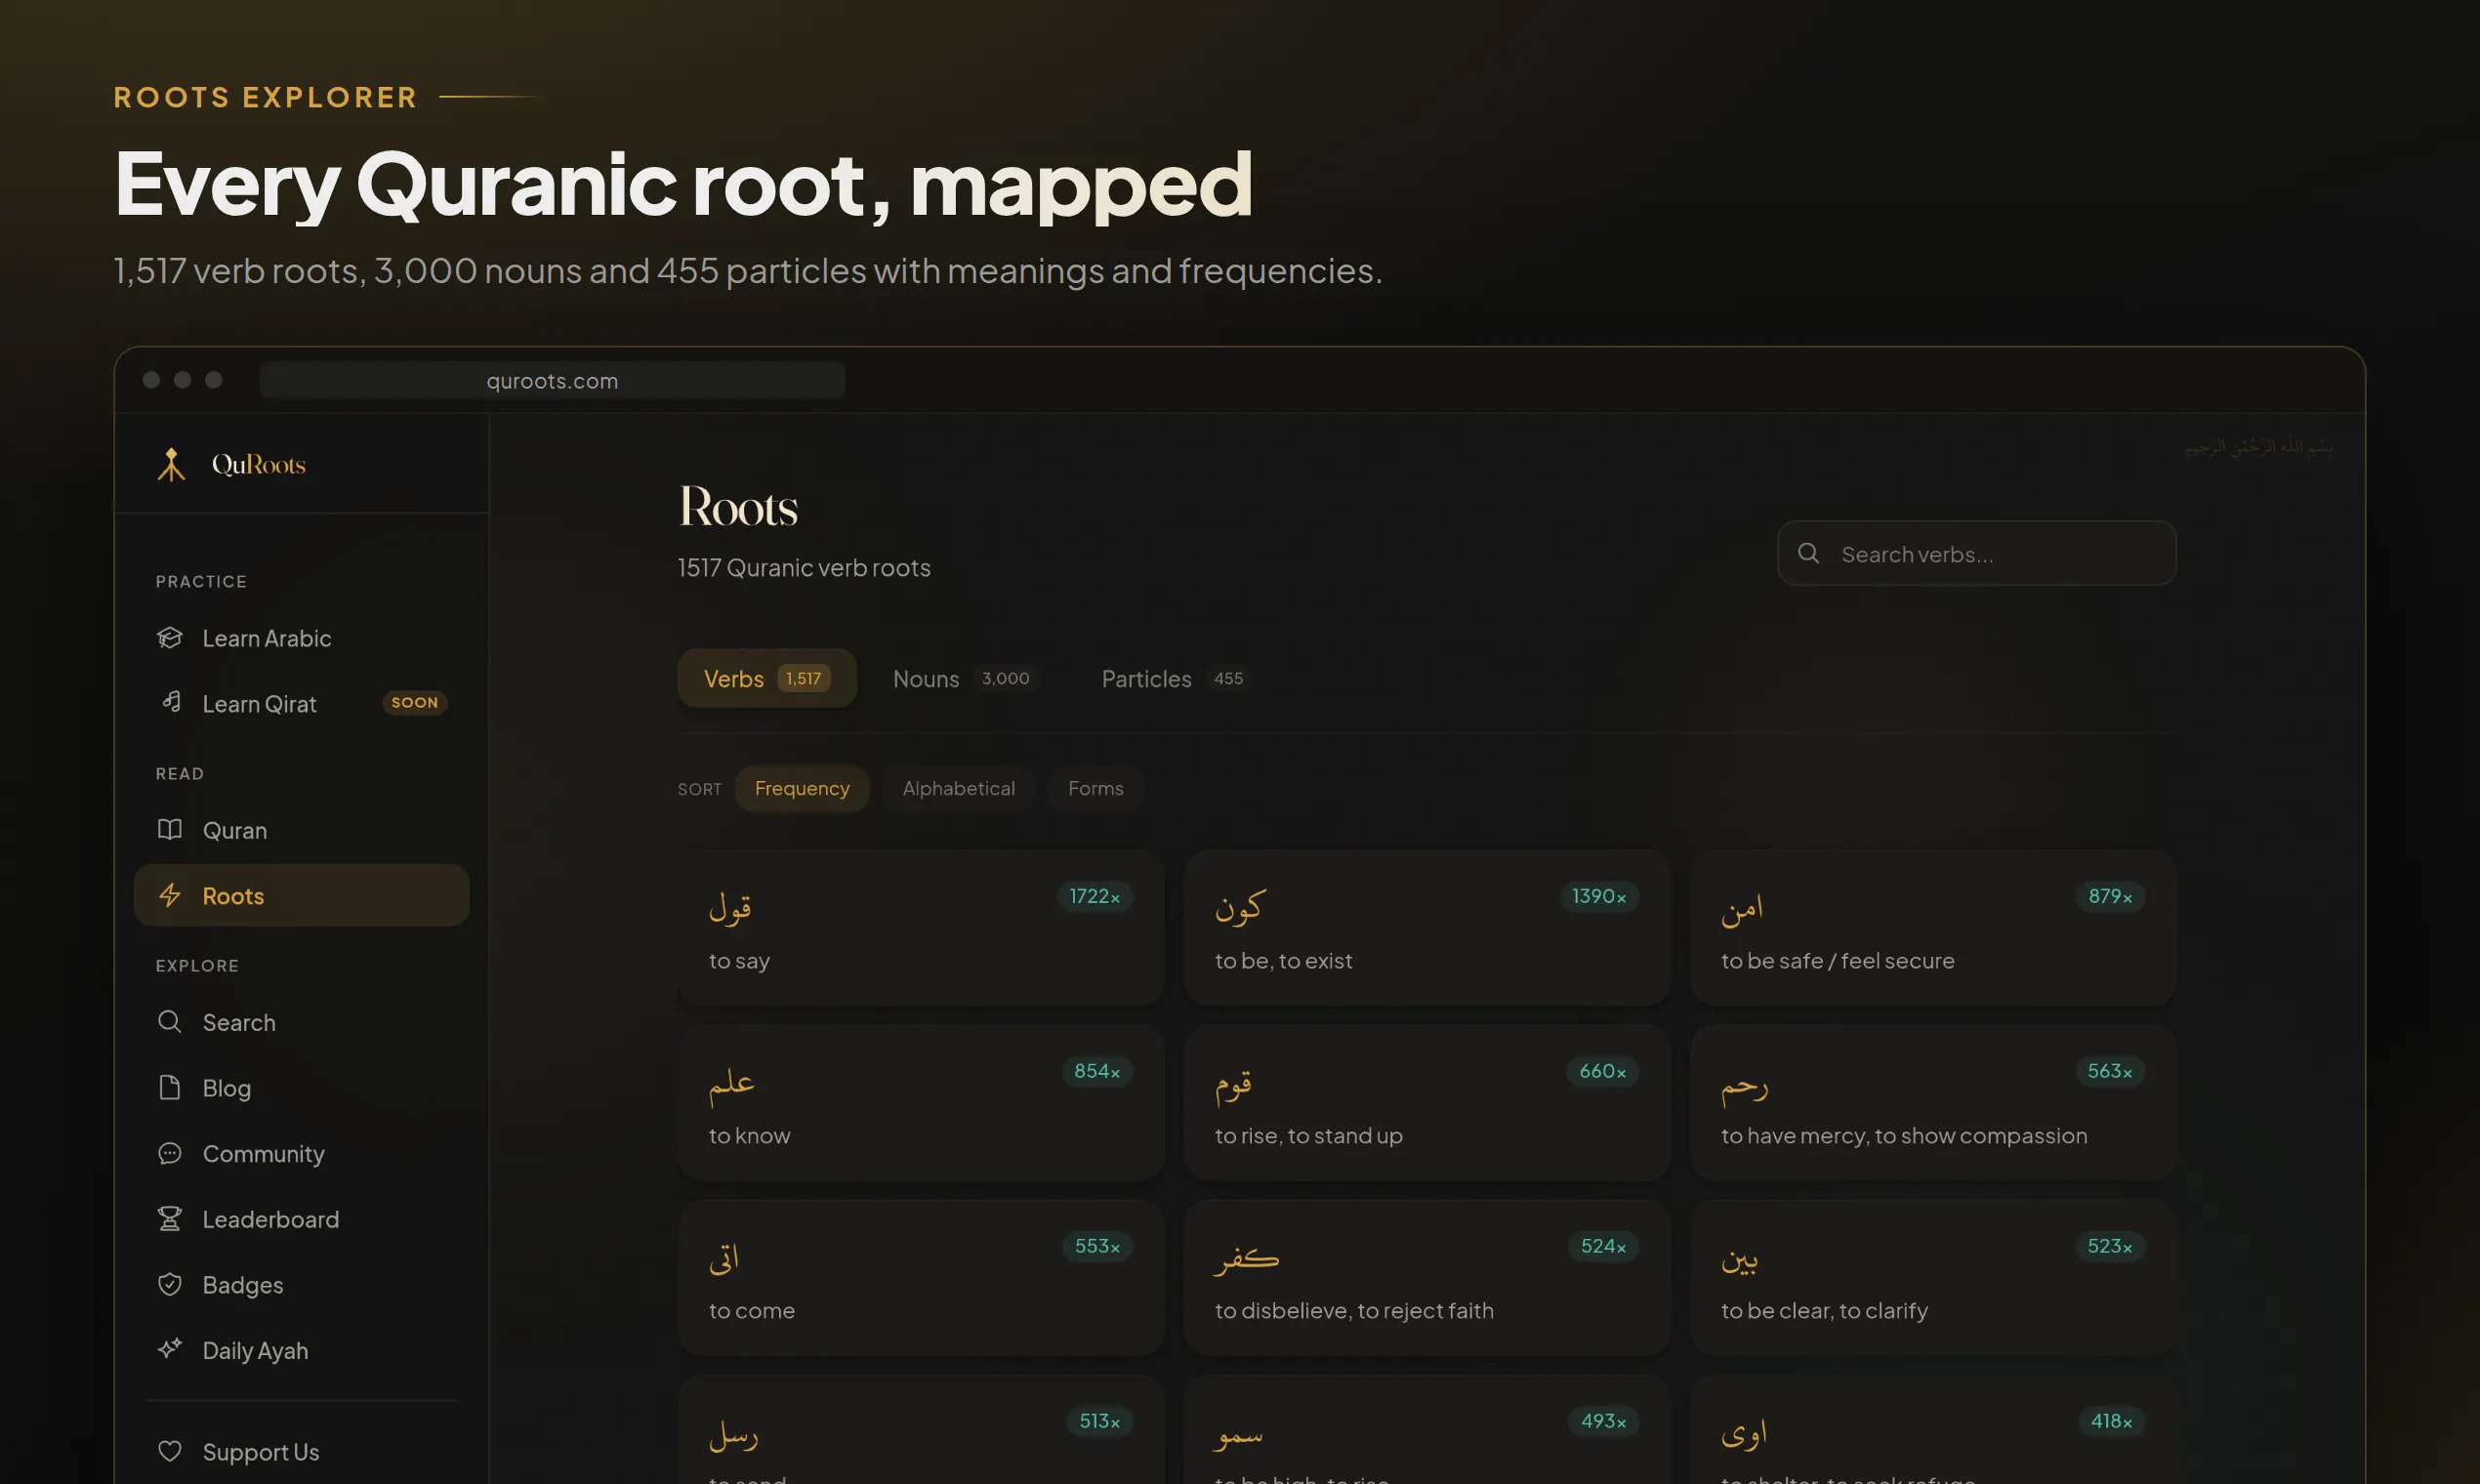Click the 879× frequency badge
This screenshot has height=1484, width=2480.
[2110, 896]
